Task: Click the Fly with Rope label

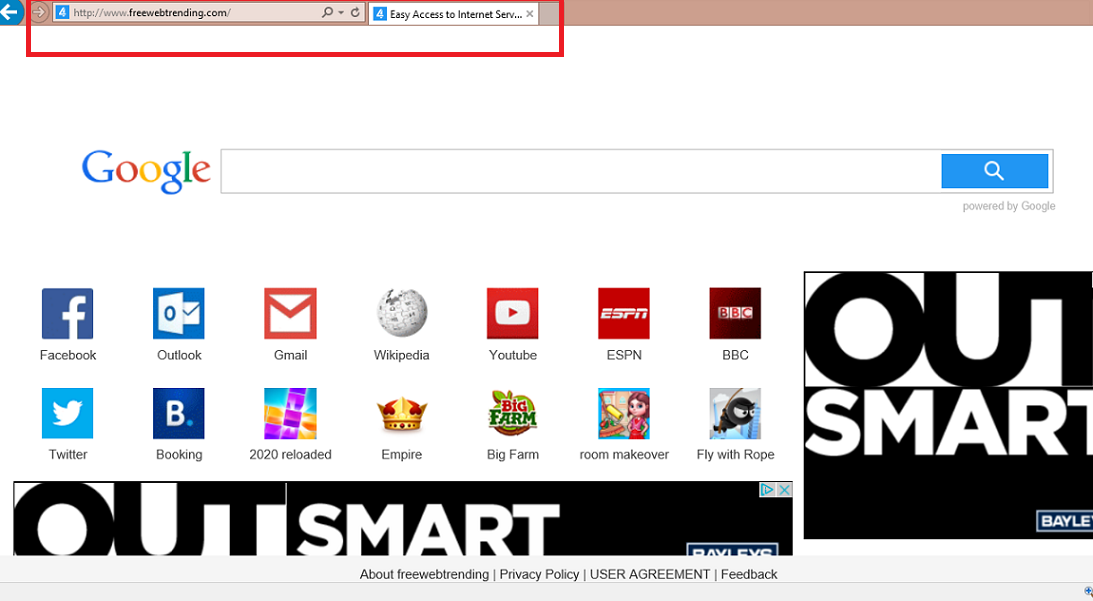Action: (735, 455)
